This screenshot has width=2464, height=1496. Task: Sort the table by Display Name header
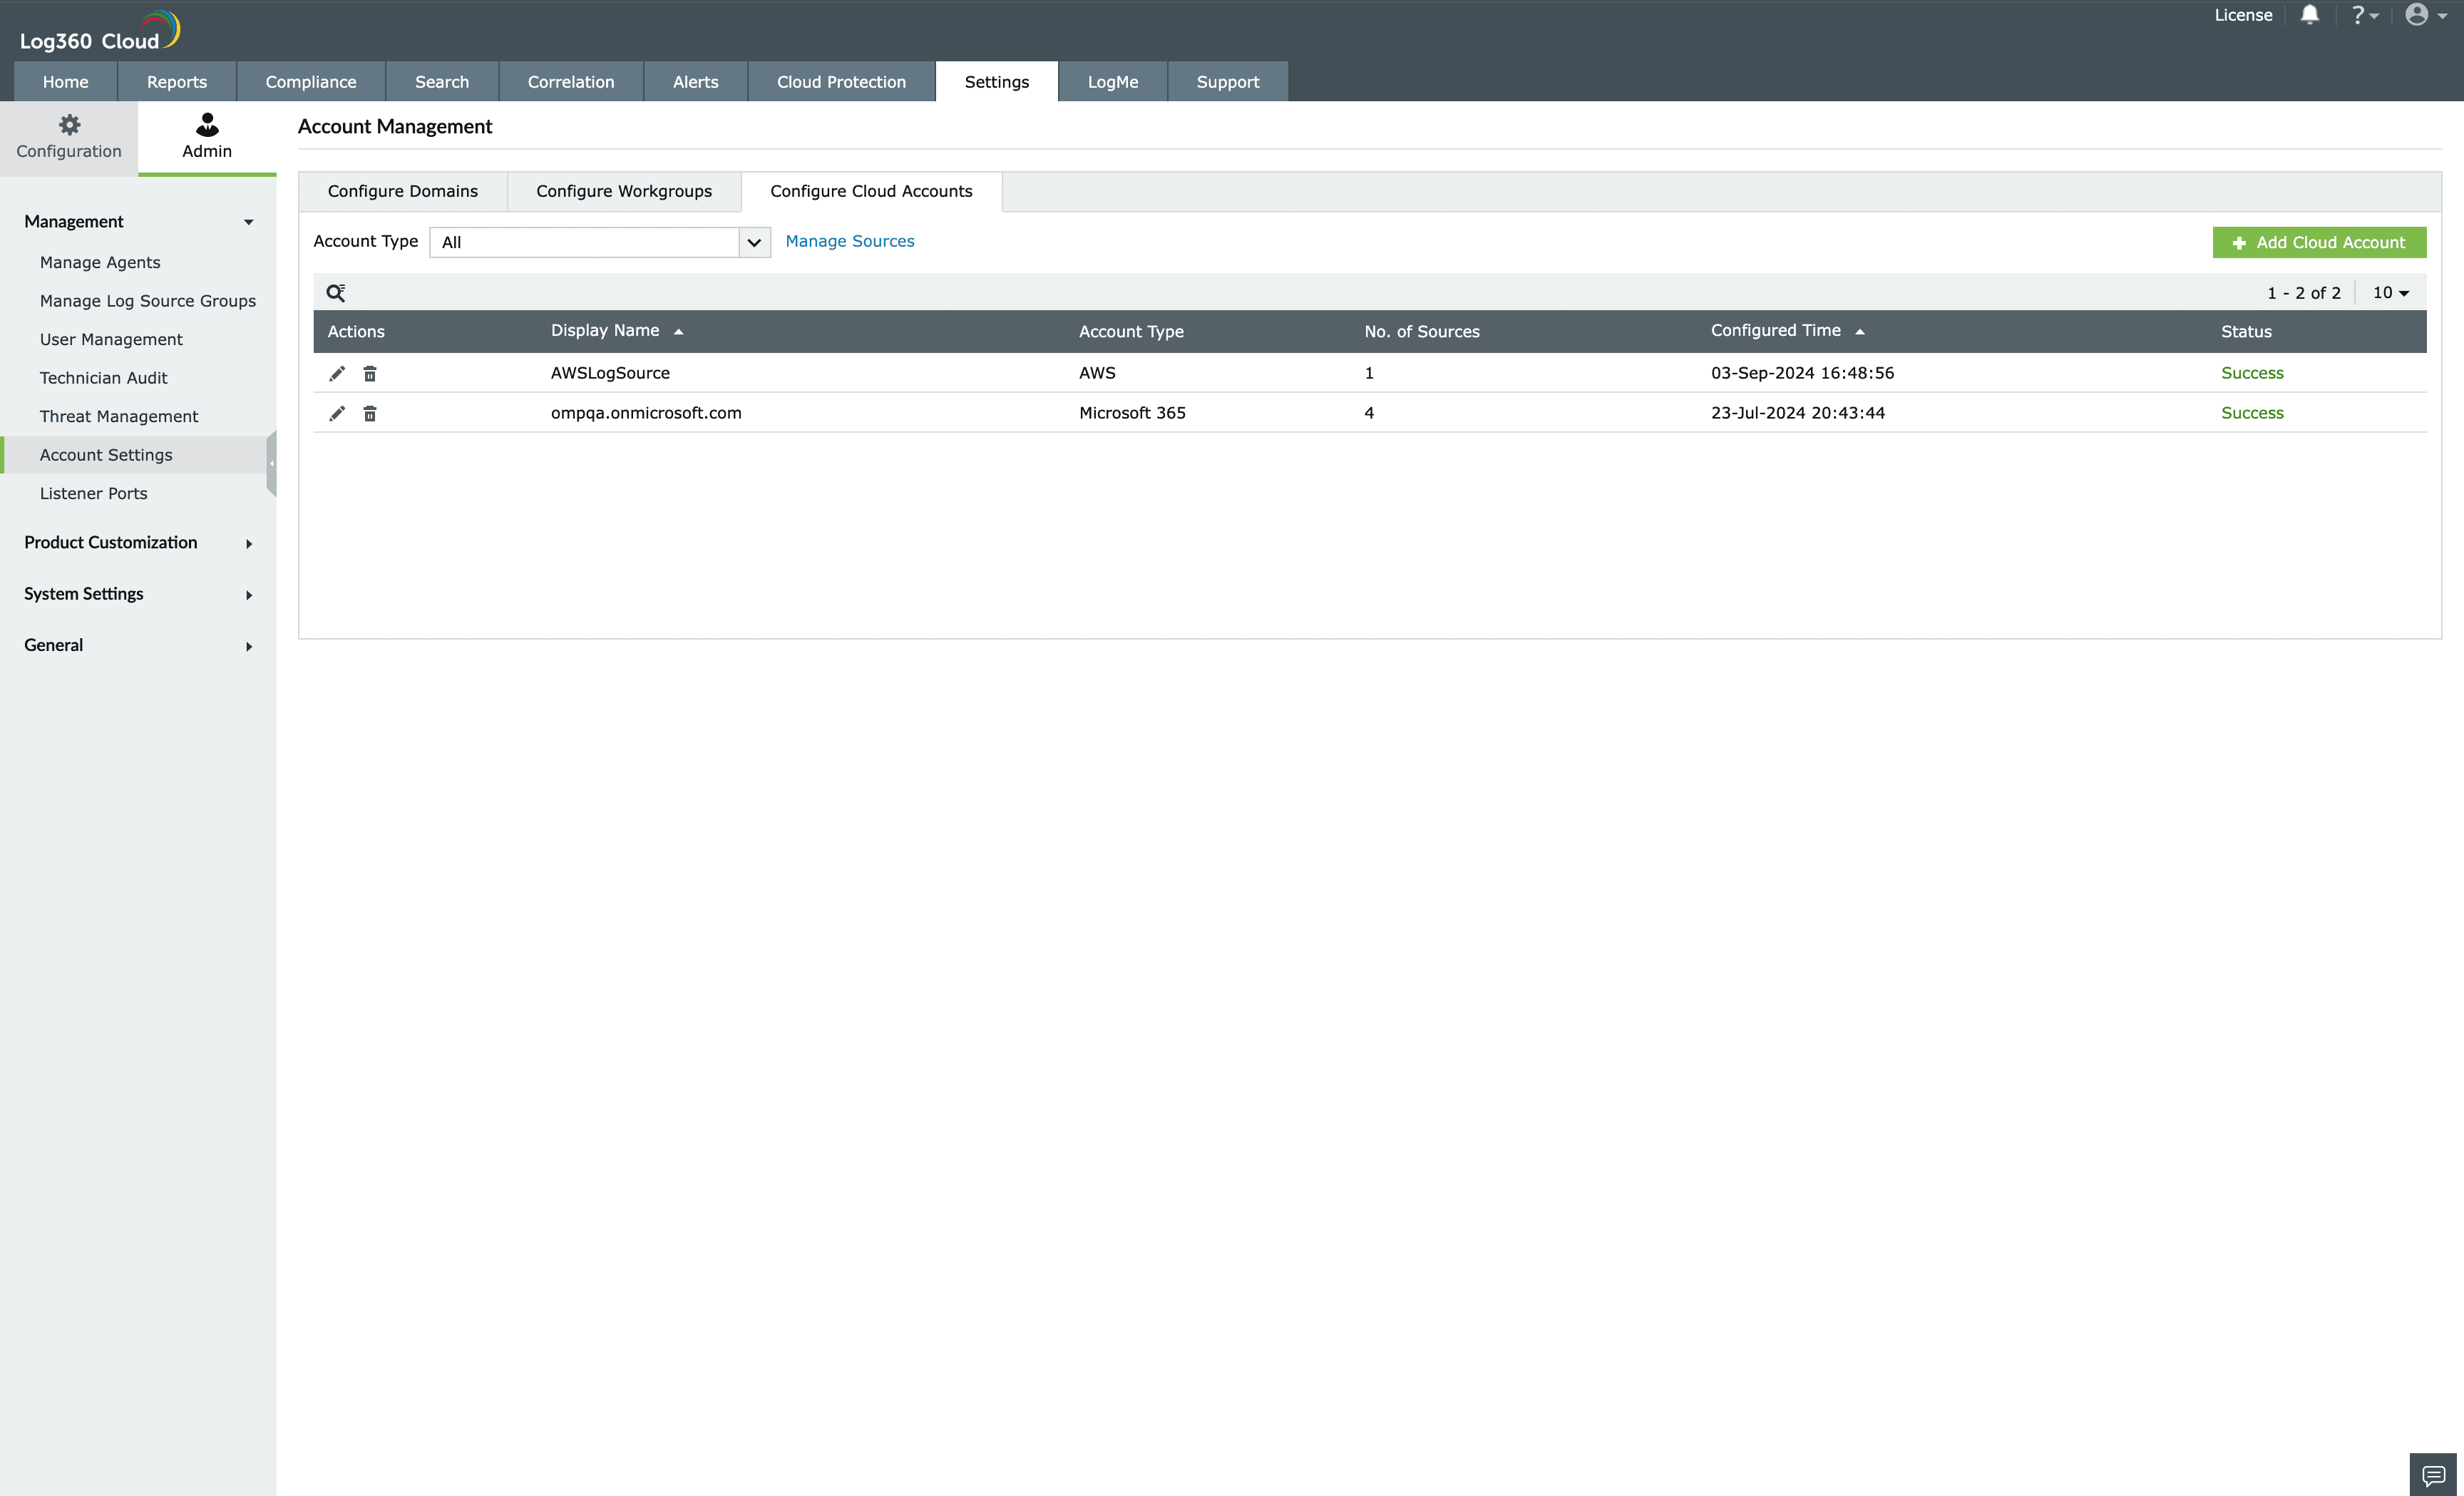click(x=606, y=331)
